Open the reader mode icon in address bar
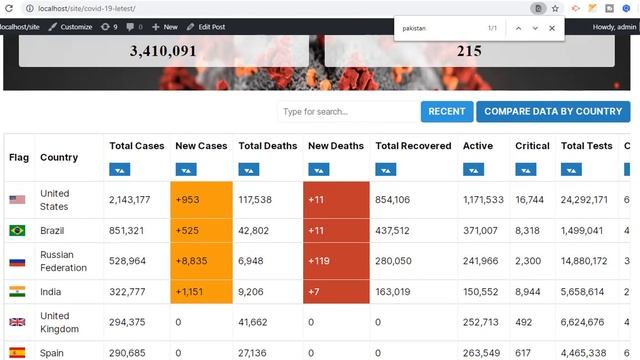 (x=538, y=8)
